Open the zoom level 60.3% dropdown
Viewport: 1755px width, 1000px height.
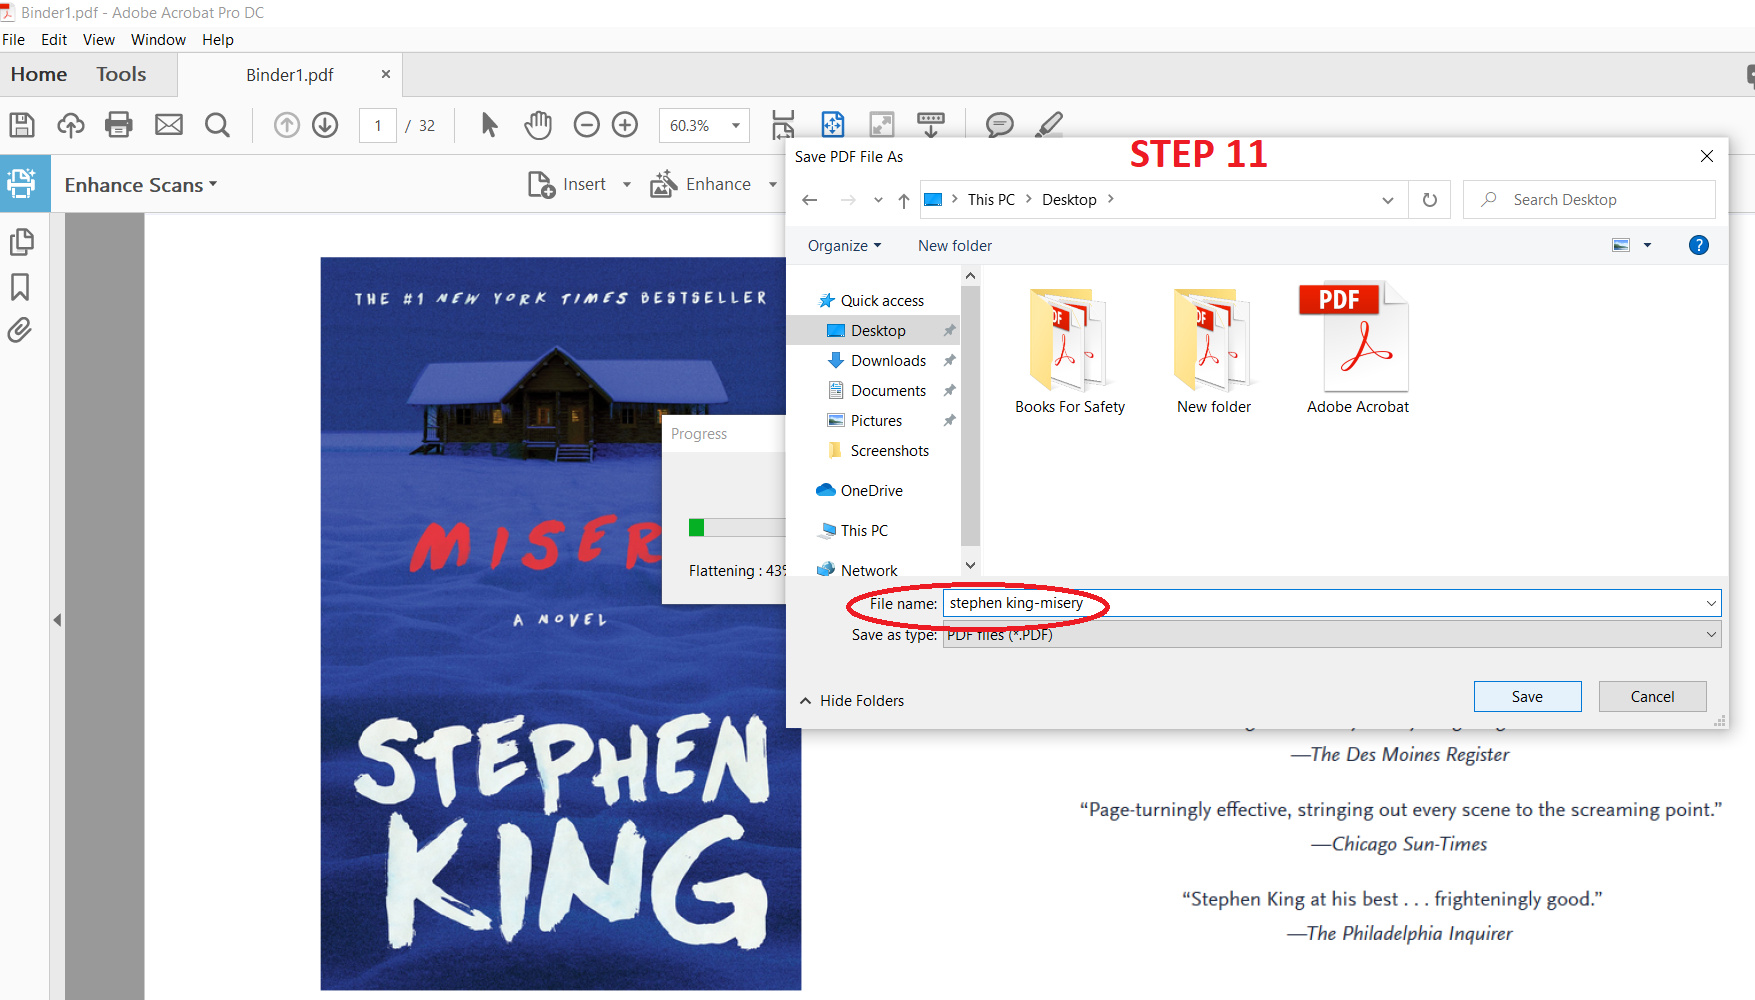click(736, 126)
